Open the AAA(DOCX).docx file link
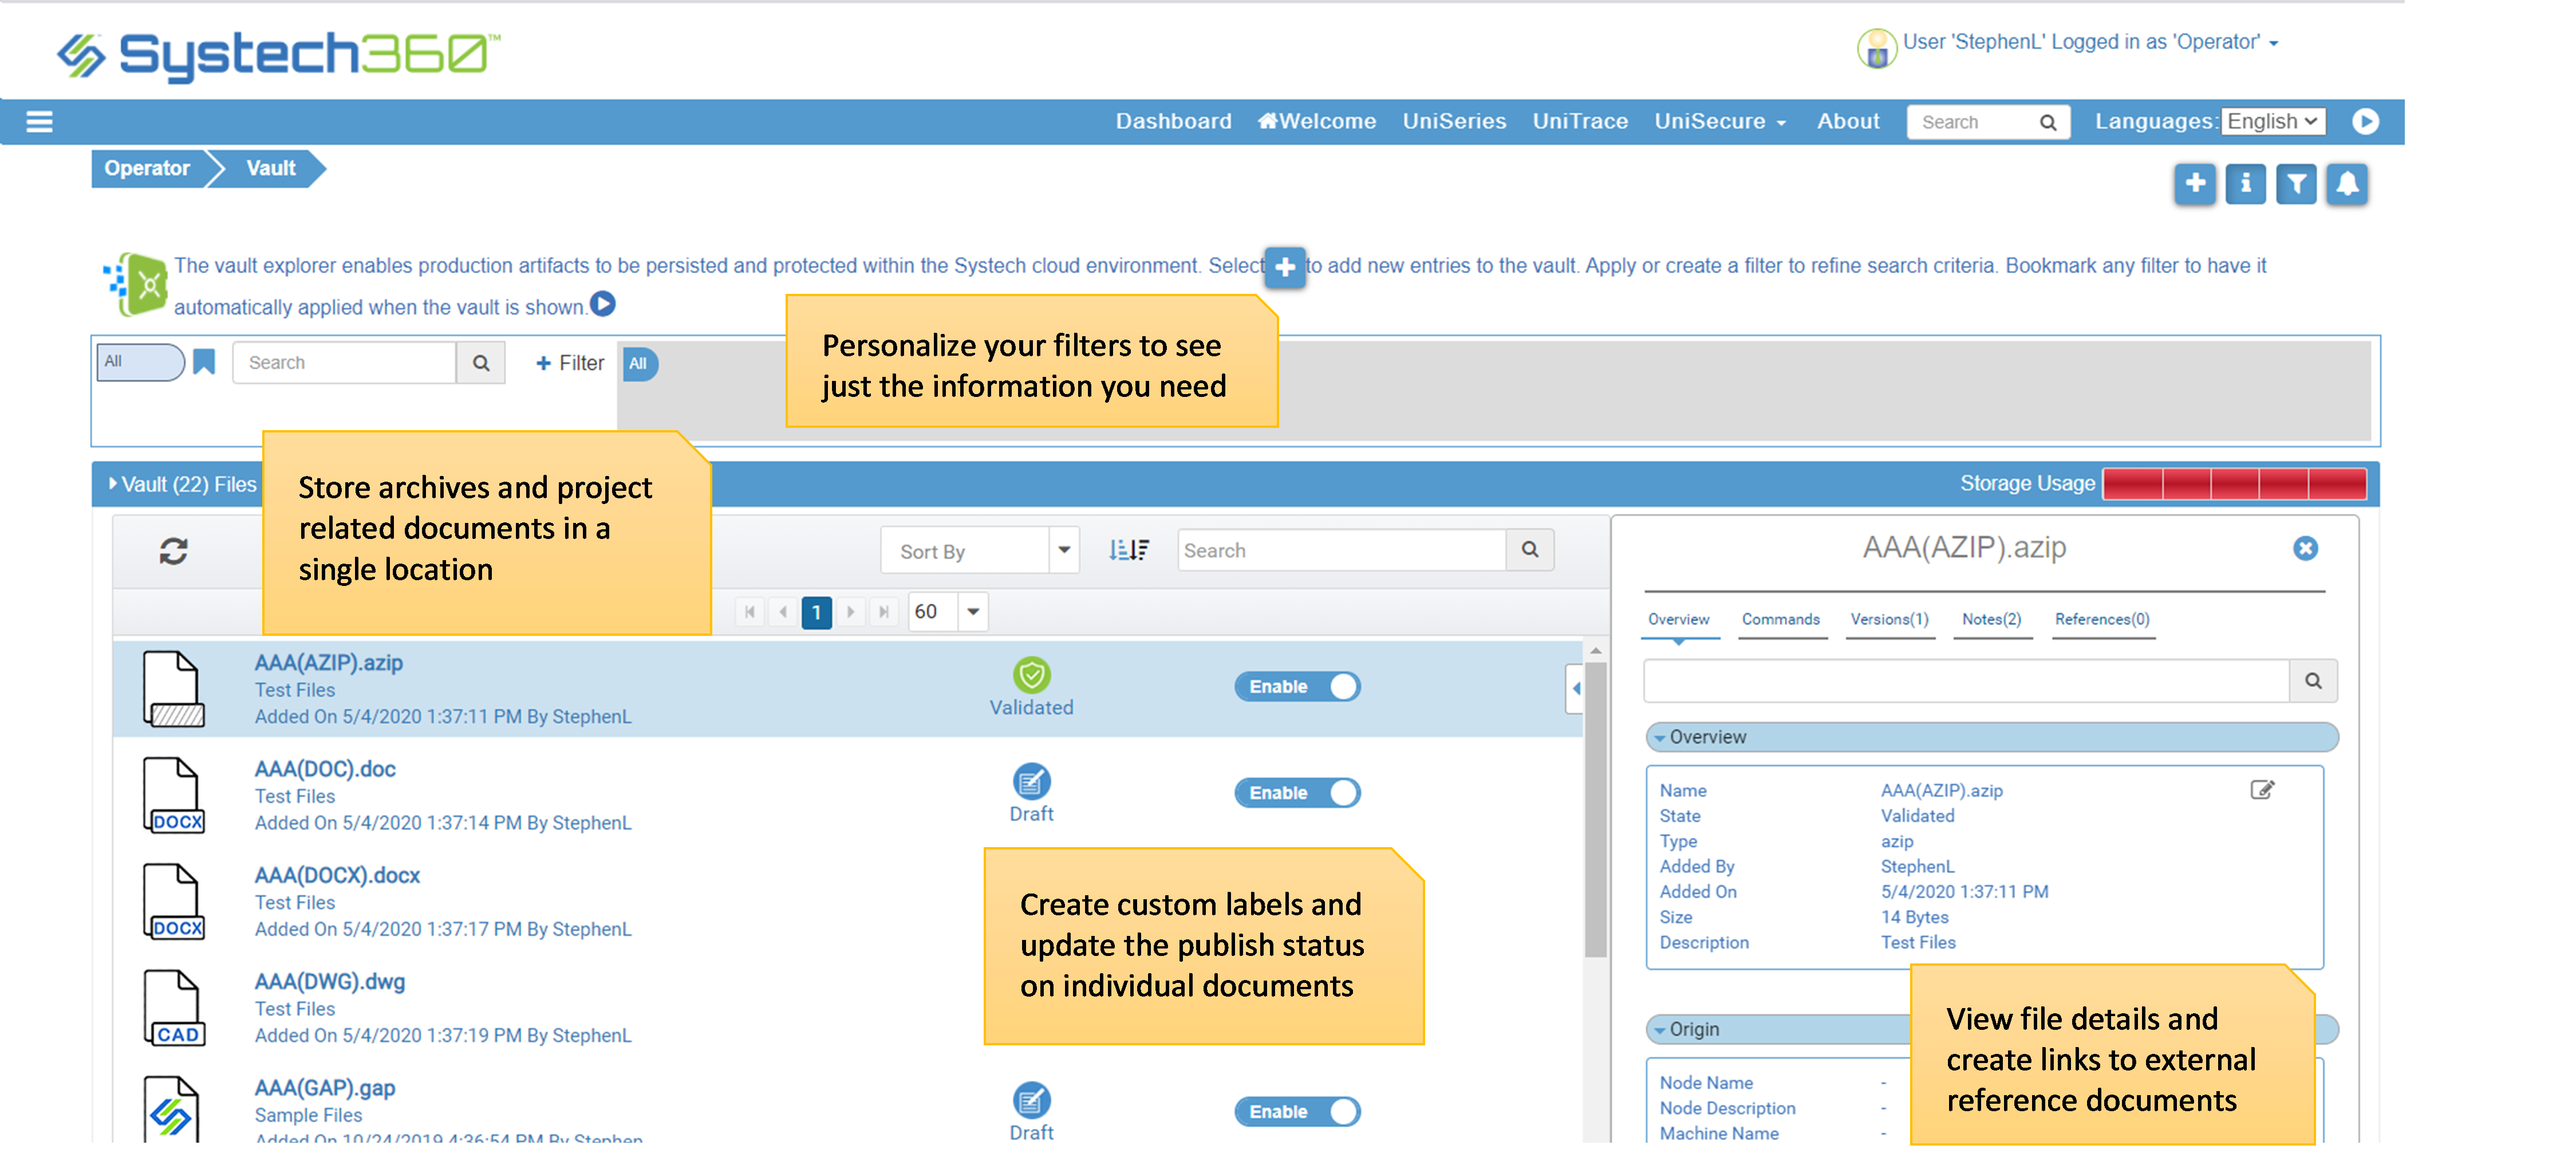 337,875
